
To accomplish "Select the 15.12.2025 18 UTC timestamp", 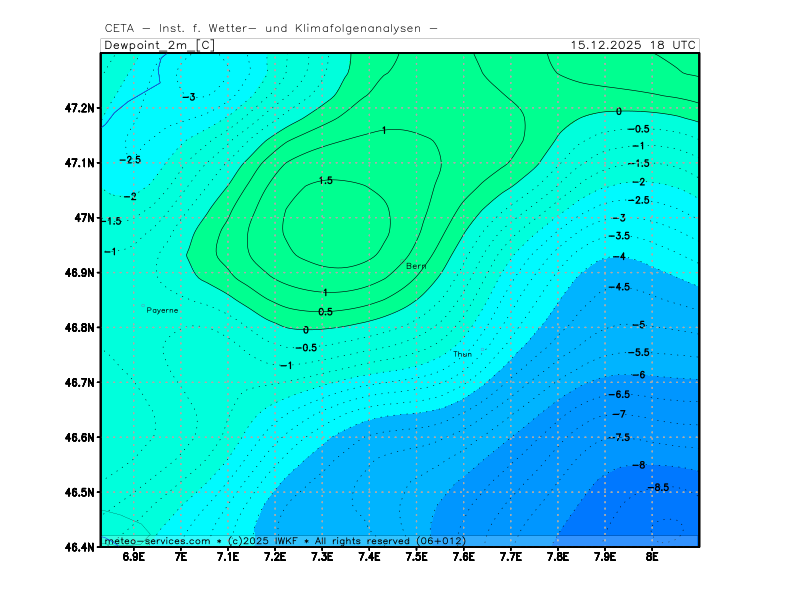I will click(x=633, y=45).
